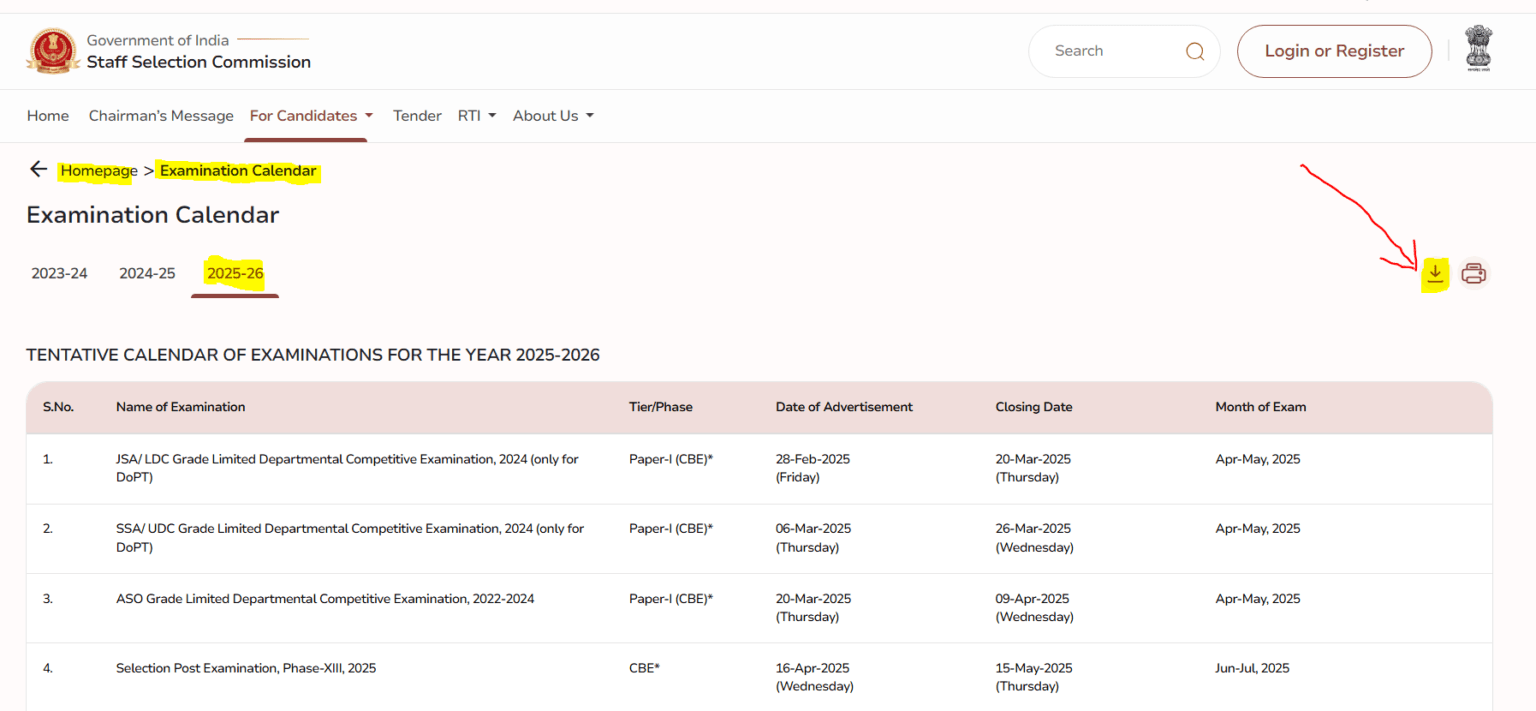Click the 16-Apr-2025 advertisement date
1536x711 pixels.
[x=812, y=668]
